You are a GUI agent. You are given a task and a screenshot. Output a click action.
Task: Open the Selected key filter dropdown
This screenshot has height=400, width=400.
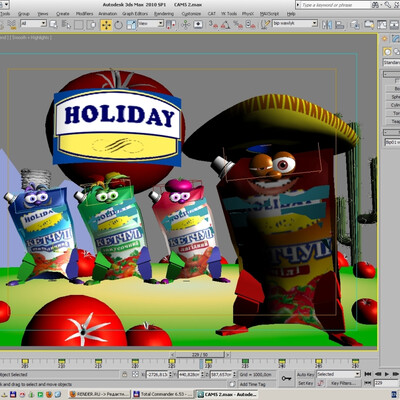coord(338,374)
